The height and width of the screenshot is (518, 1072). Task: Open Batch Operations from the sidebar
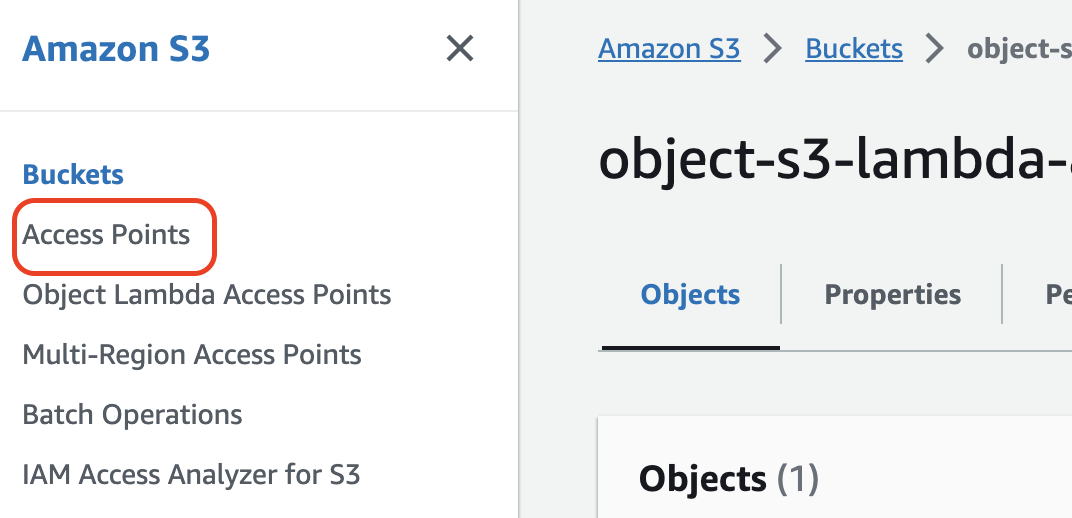(132, 415)
